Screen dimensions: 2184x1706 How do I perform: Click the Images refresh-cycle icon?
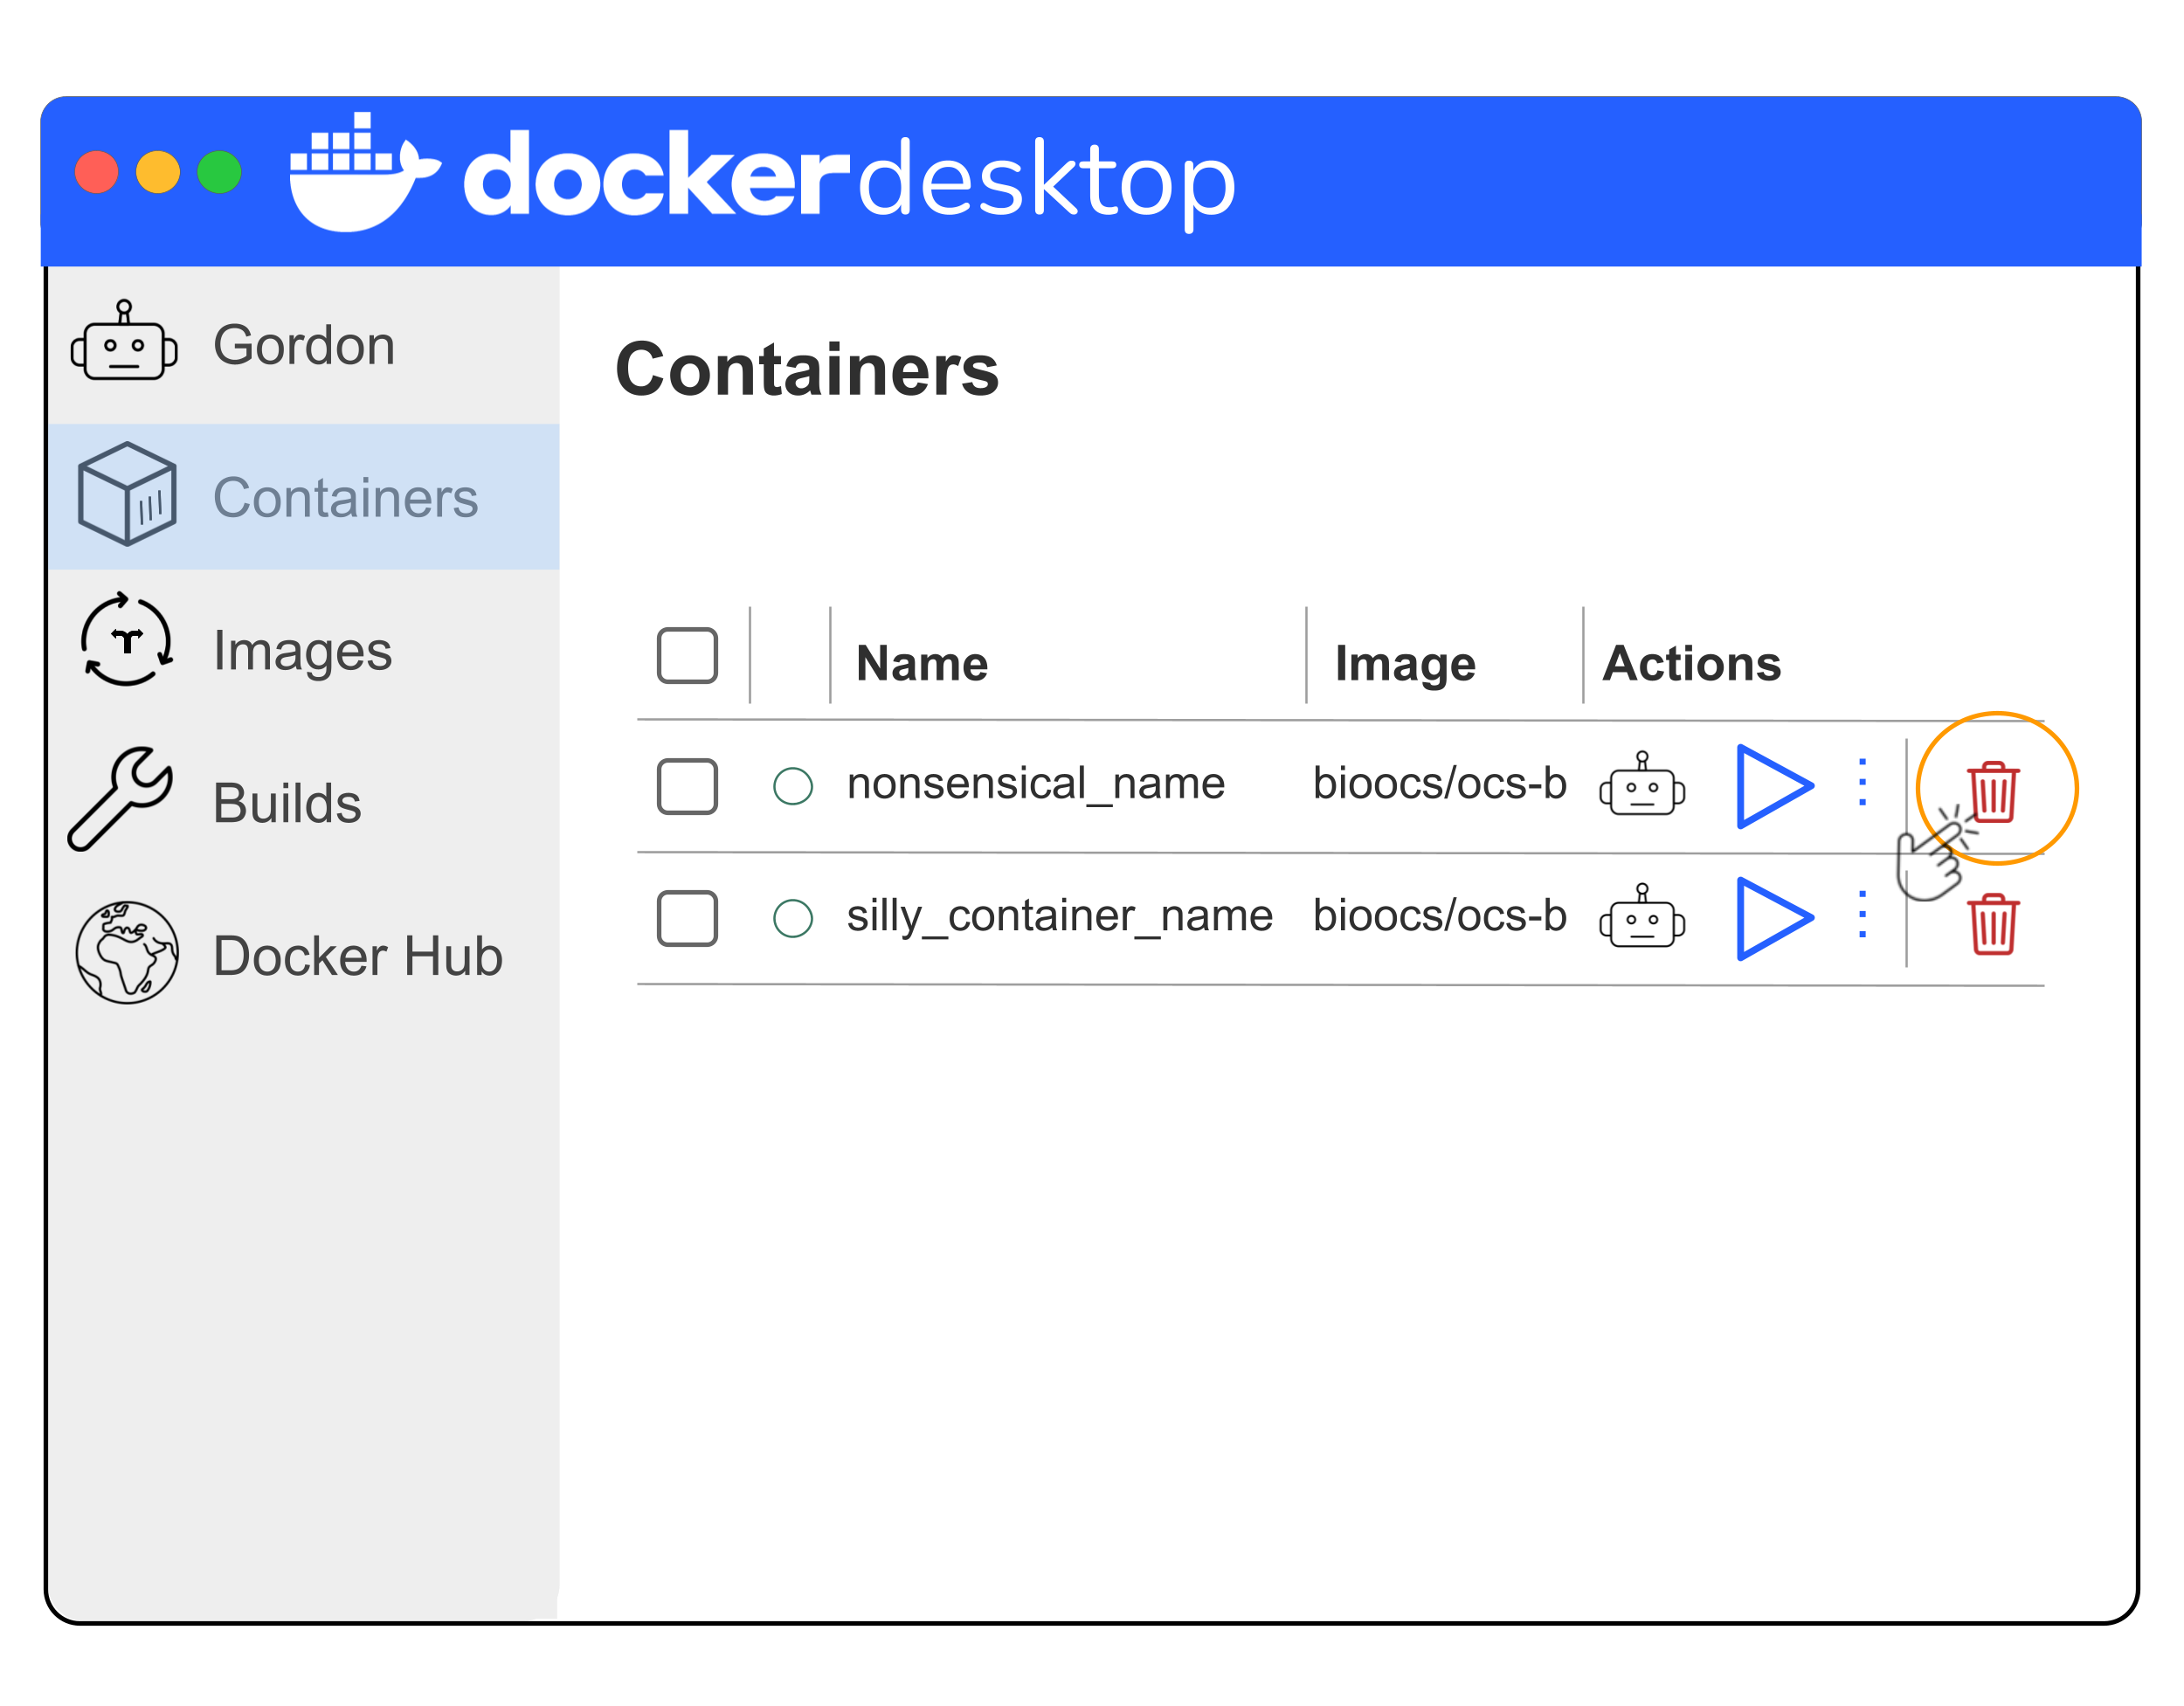pos(127,640)
